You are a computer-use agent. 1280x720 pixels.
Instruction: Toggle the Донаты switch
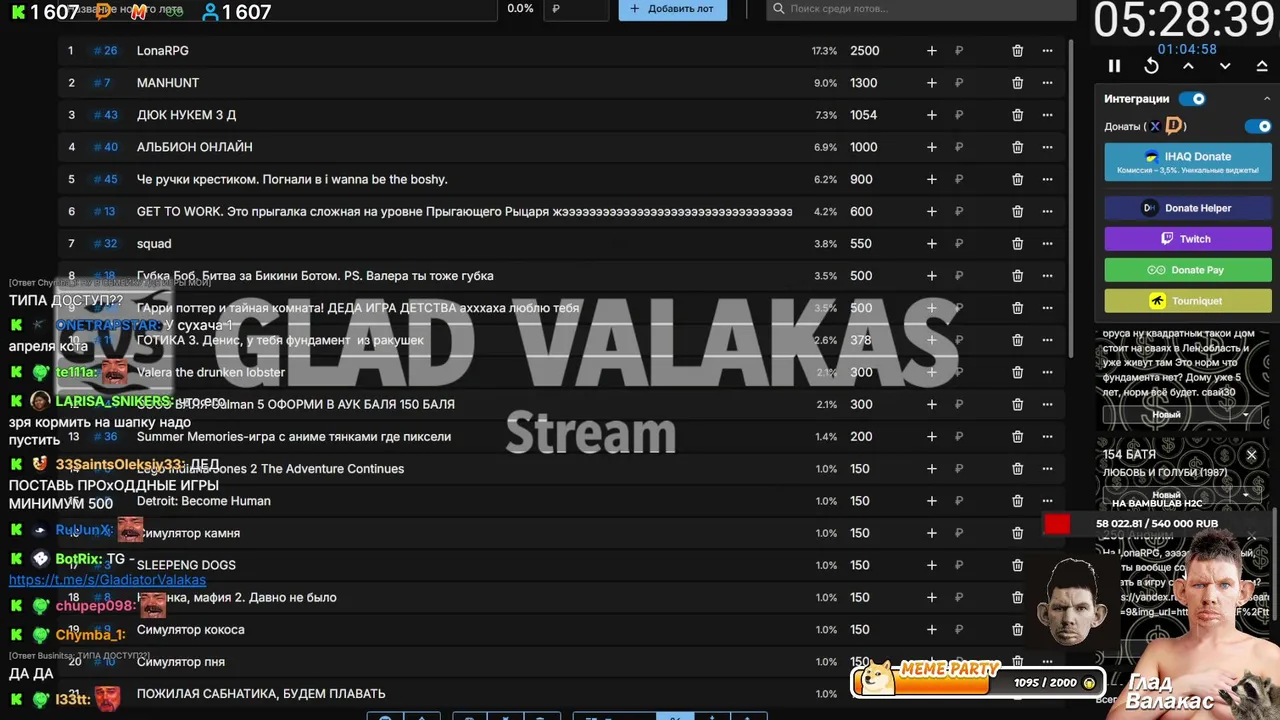tap(1257, 126)
